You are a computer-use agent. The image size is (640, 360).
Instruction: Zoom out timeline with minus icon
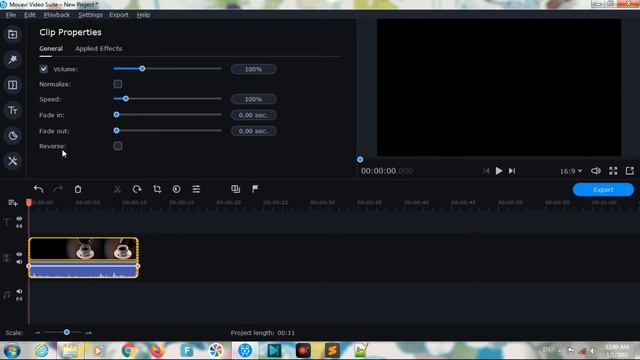coord(38,333)
